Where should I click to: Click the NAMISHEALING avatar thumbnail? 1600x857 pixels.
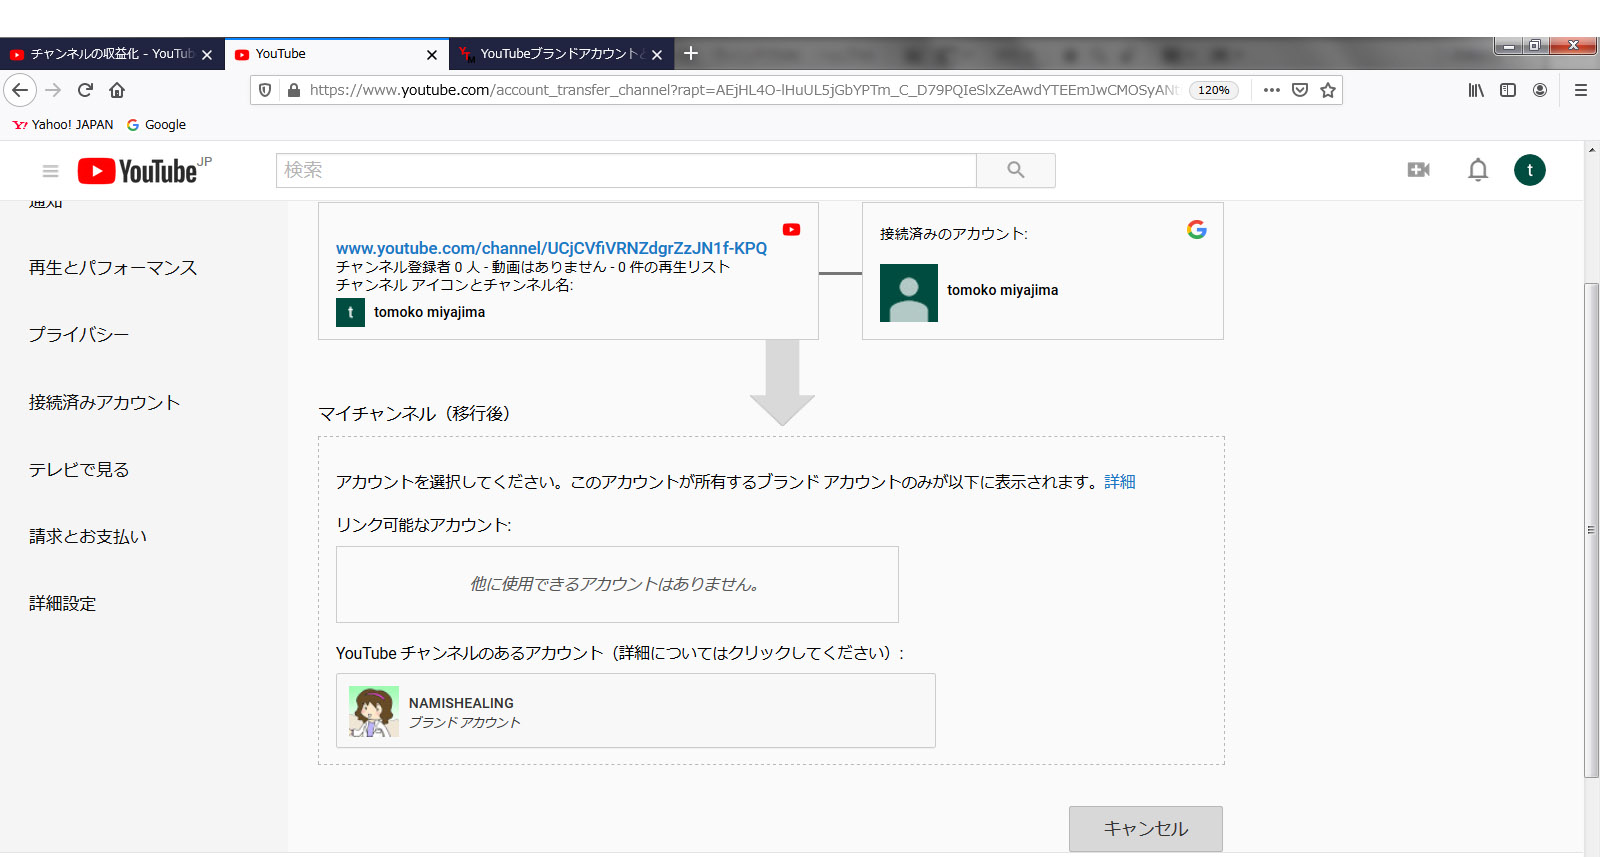pos(374,711)
